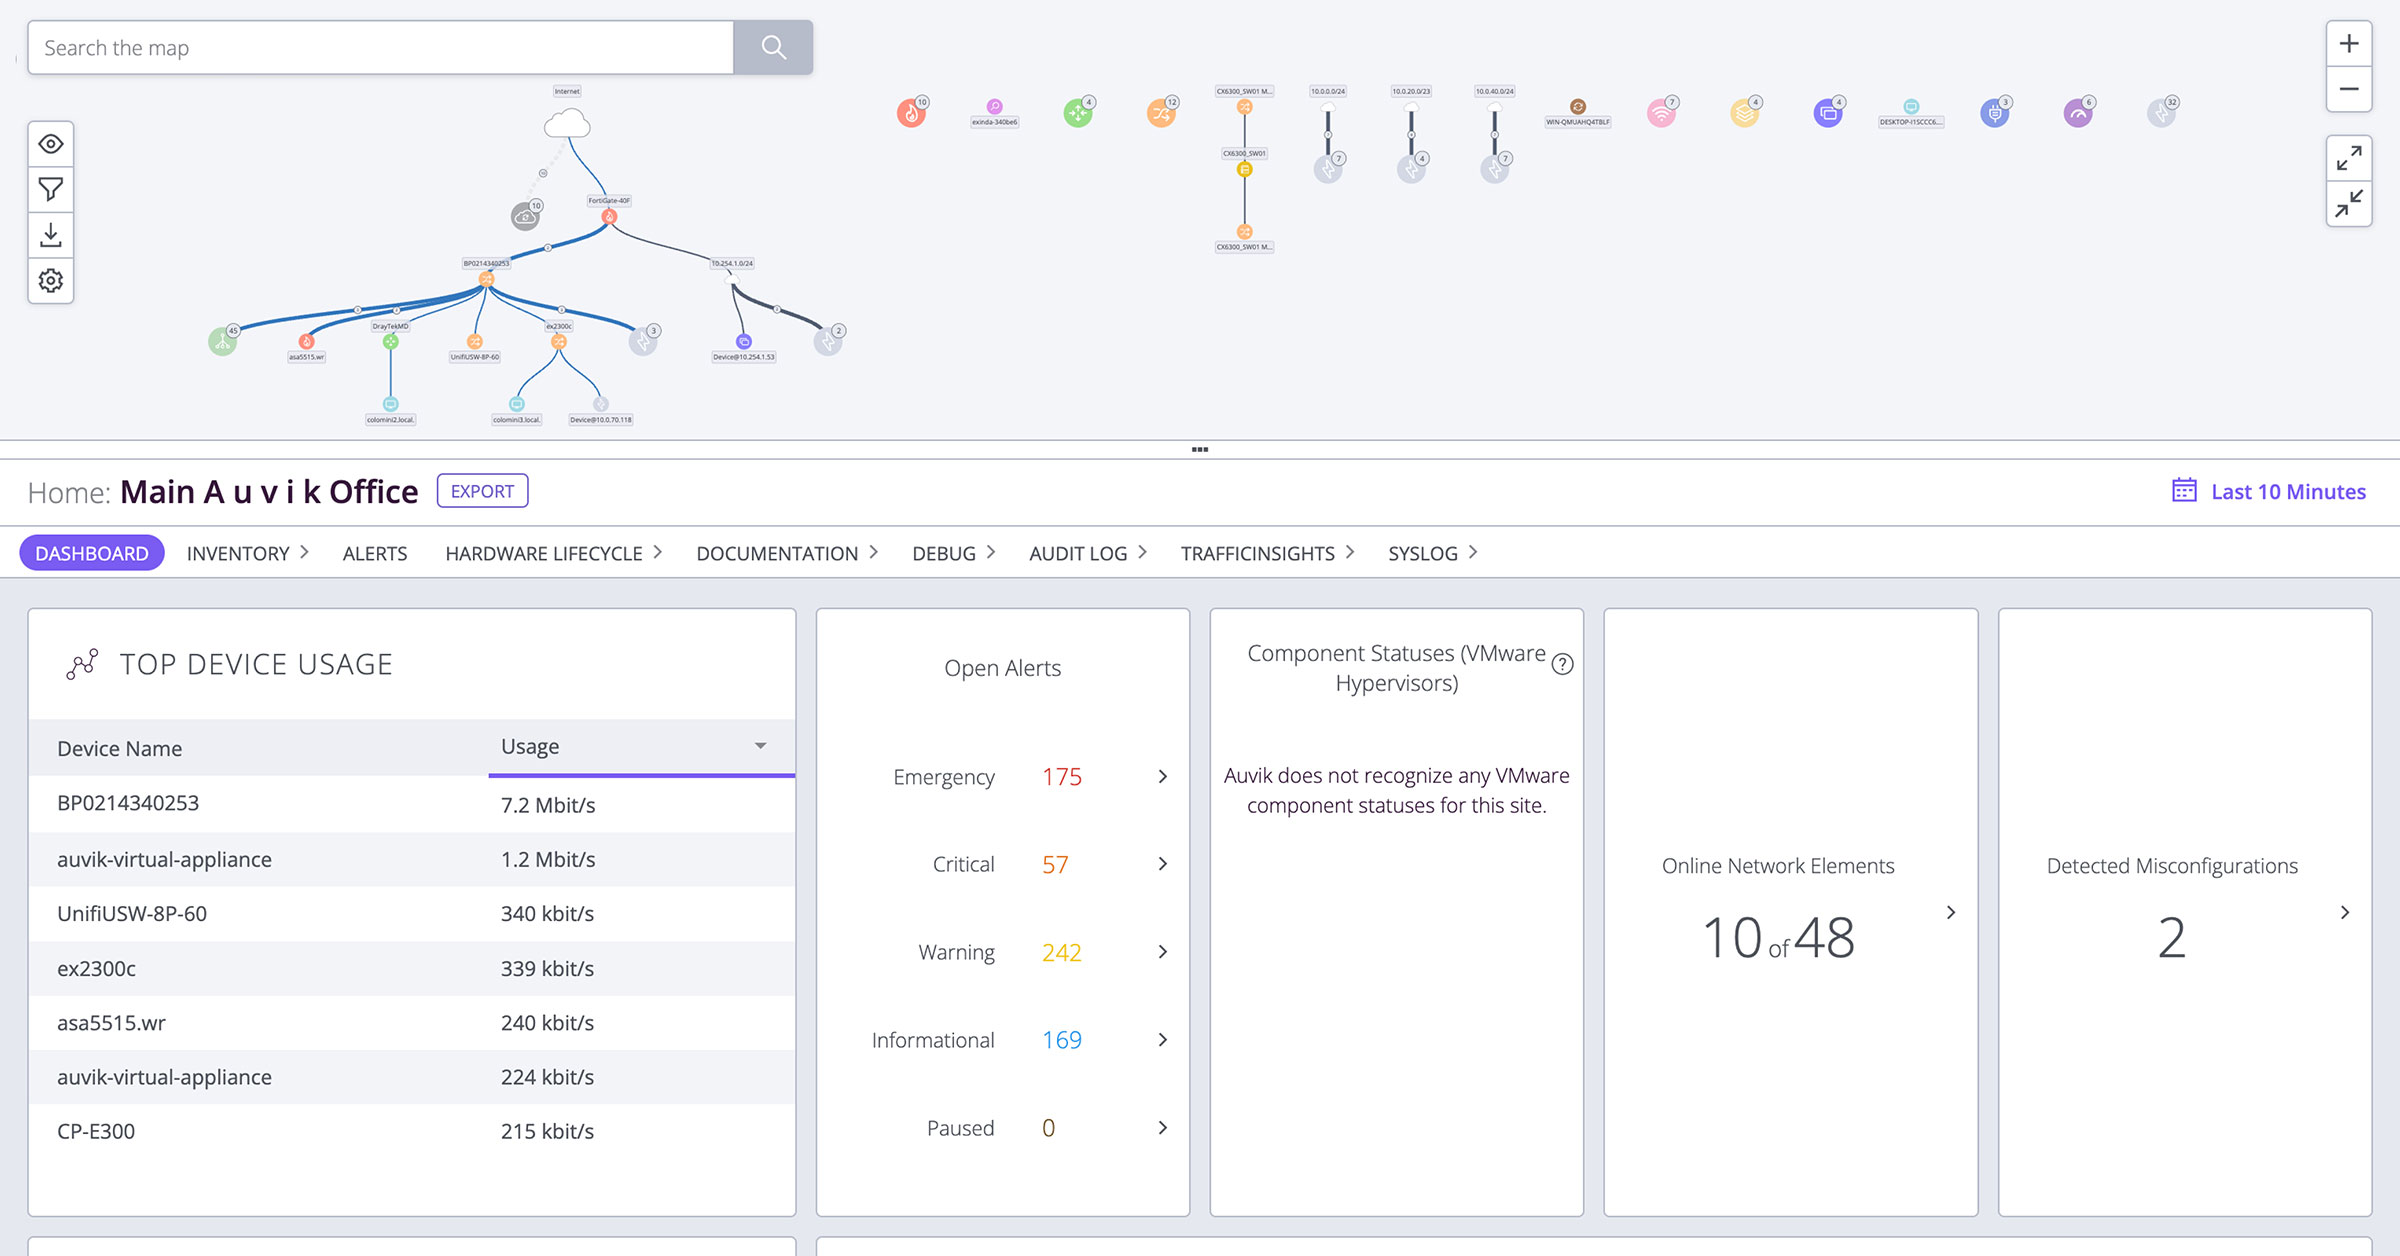The width and height of the screenshot is (2400, 1256).
Task: Expand the map to full screen
Action: [2349, 157]
